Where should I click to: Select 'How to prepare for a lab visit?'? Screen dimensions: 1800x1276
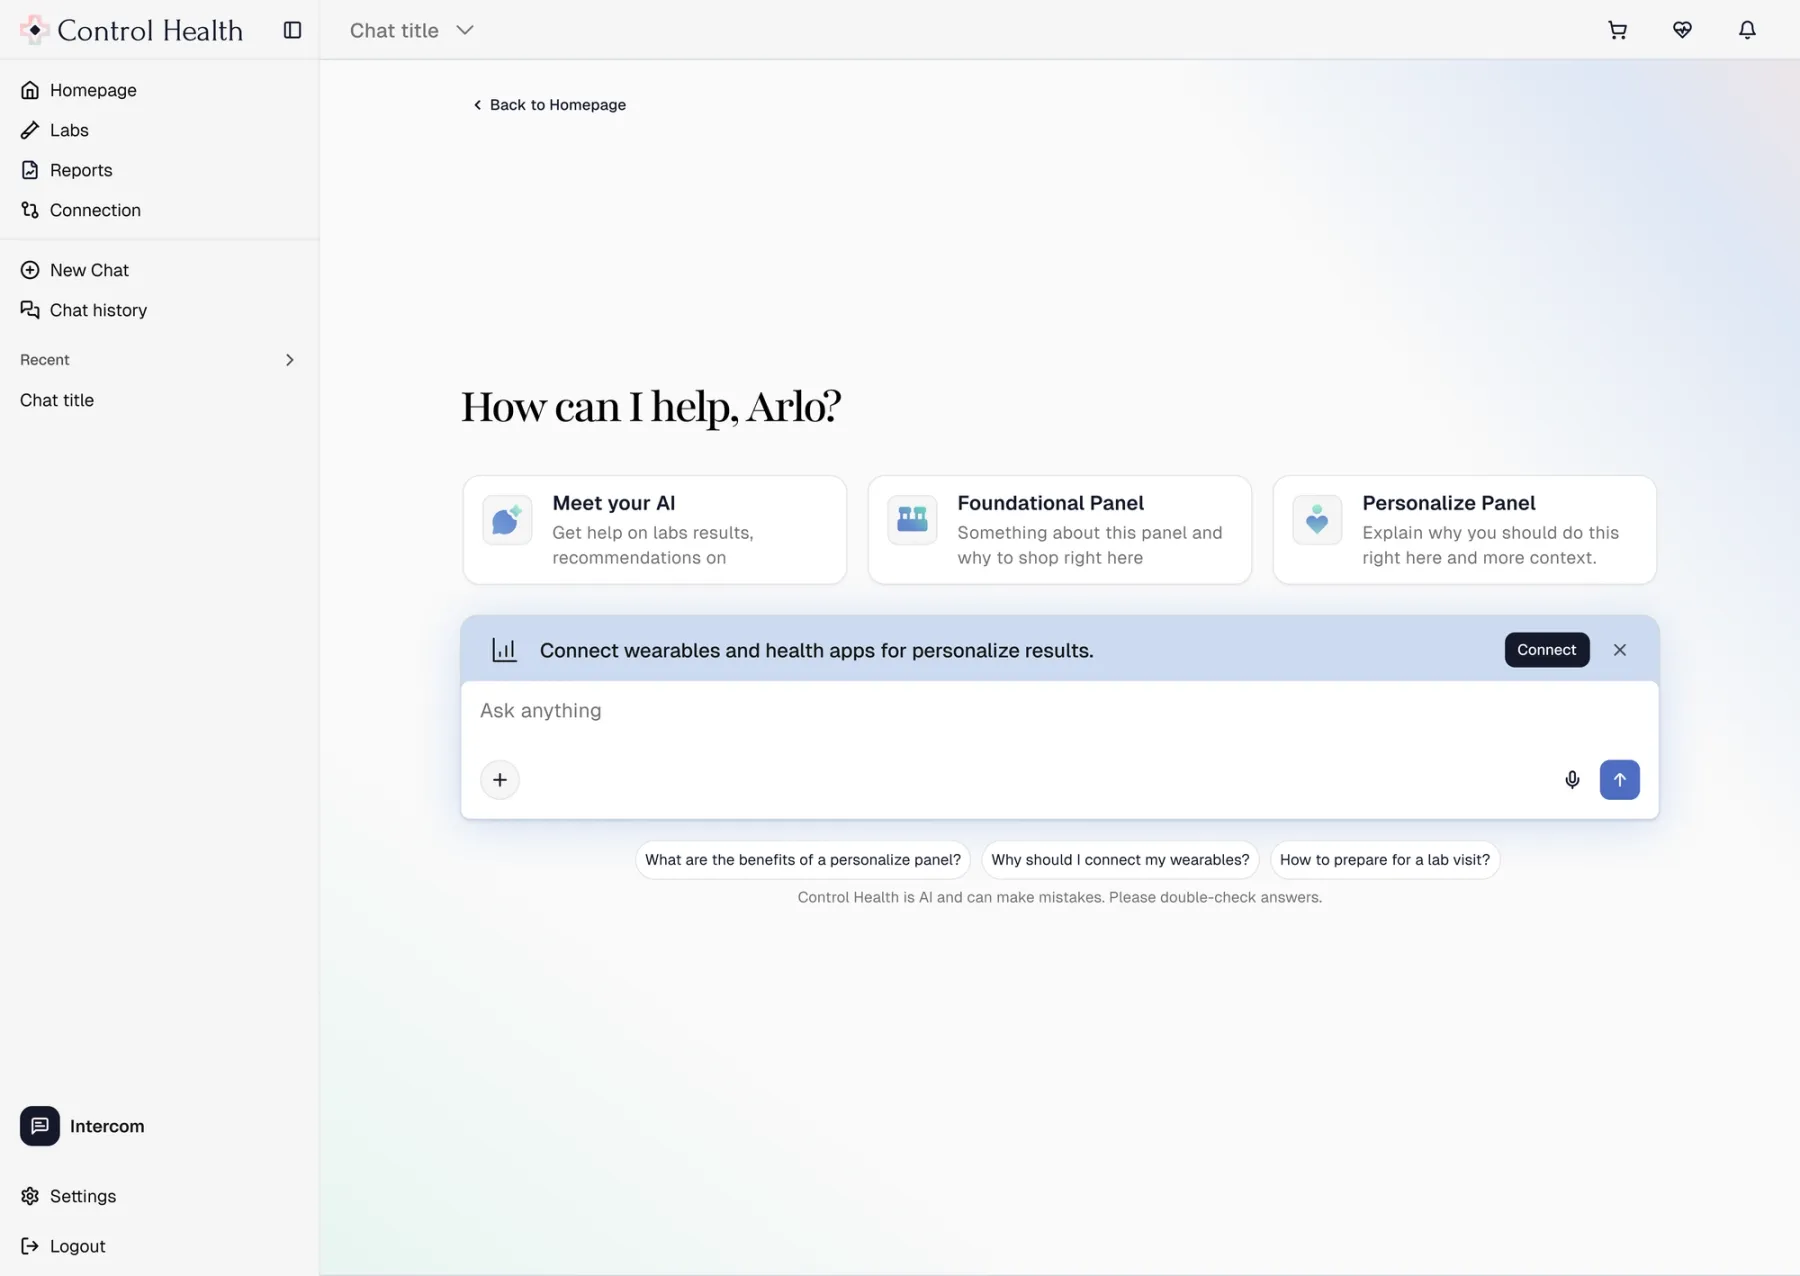(x=1384, y=860)
